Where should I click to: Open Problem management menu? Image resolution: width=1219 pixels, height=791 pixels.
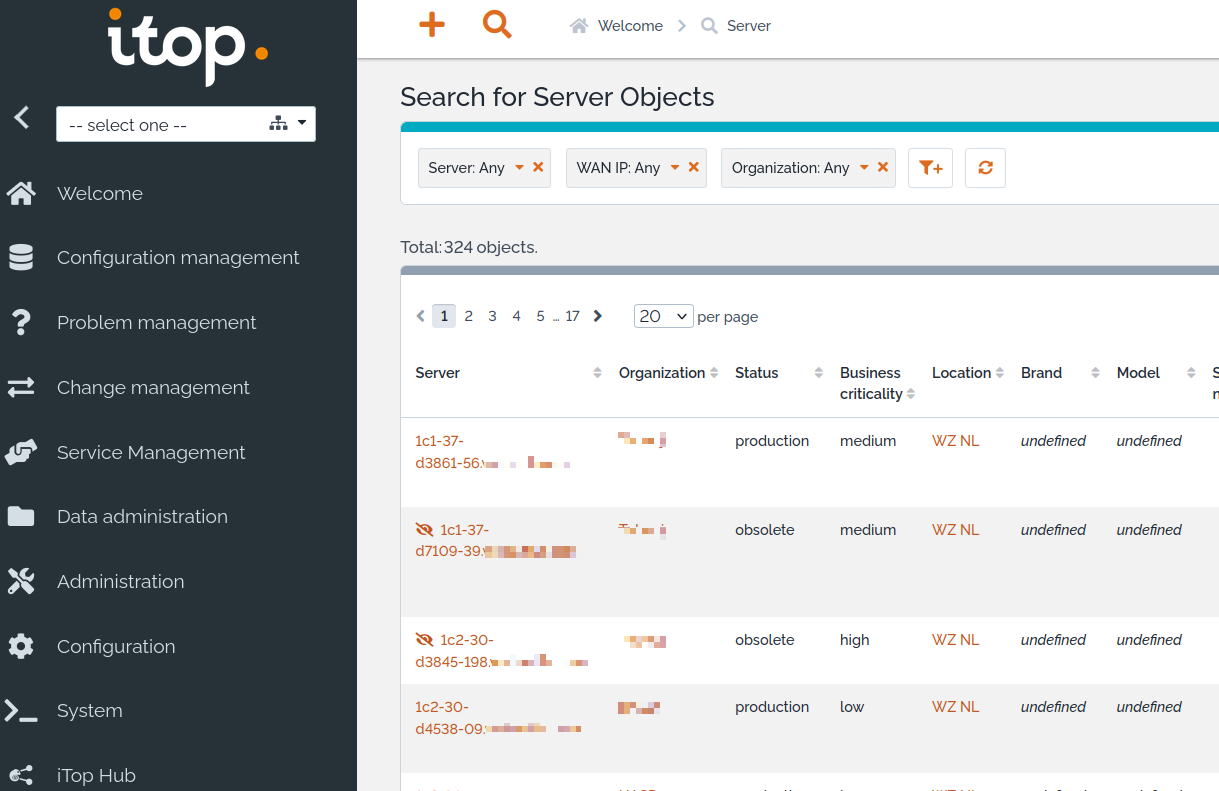(x=156, y=323)
